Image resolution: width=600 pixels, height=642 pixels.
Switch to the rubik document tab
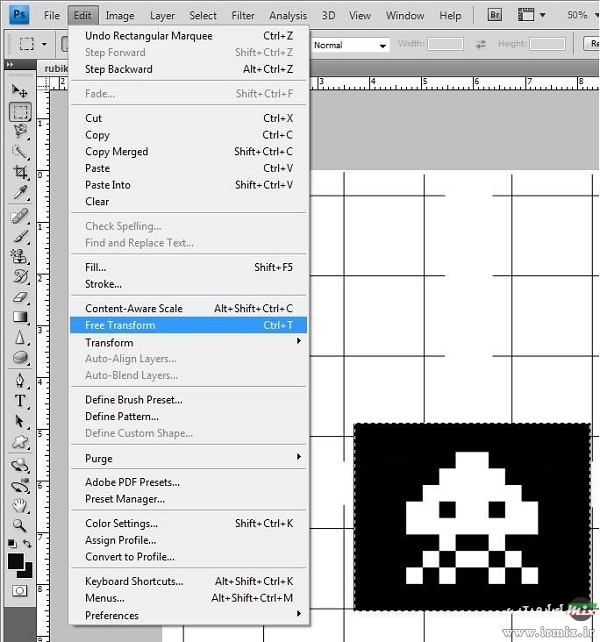[x=54, y=68]
